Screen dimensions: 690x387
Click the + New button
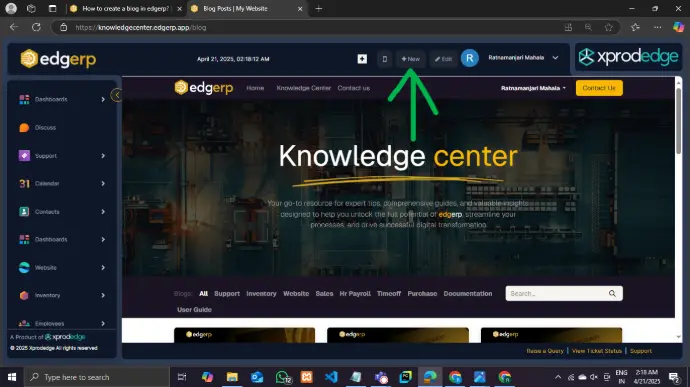[411, 59]
